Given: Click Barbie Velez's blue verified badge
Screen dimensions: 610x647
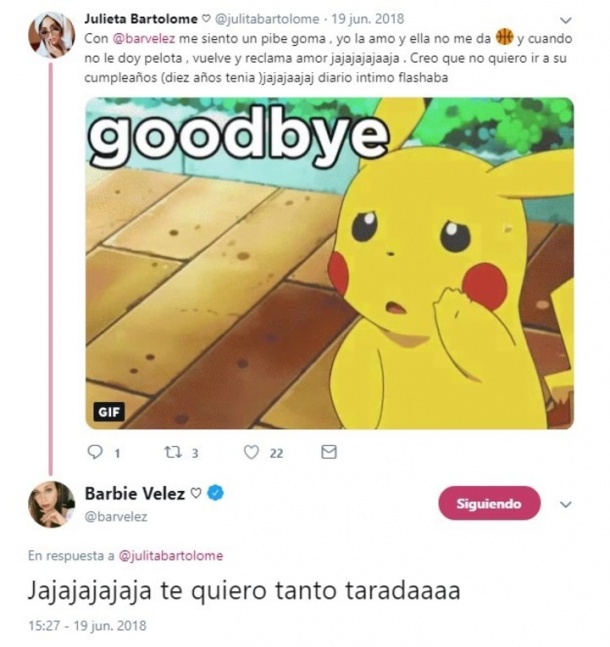Looking at the screenshot, I should click(x=216, y=493).
